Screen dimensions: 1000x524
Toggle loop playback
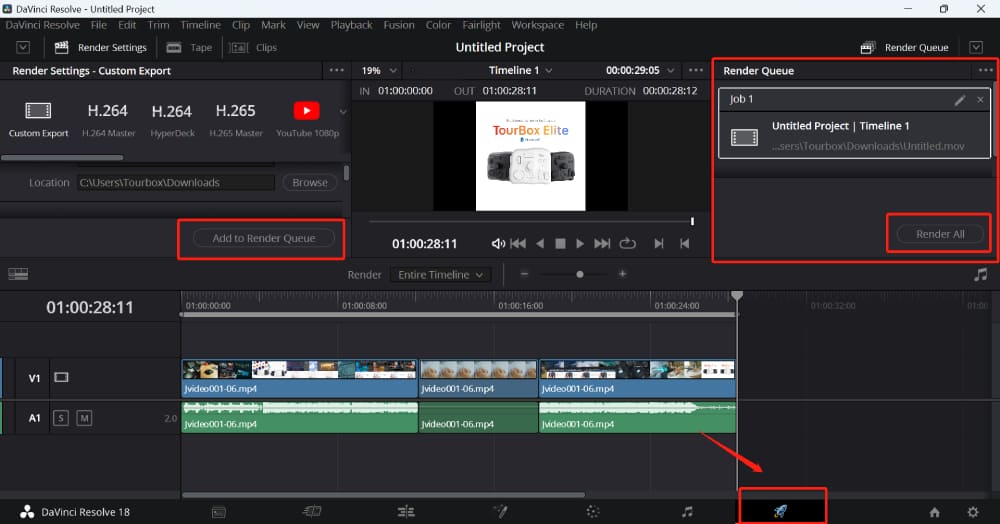[x=628, y=244]
